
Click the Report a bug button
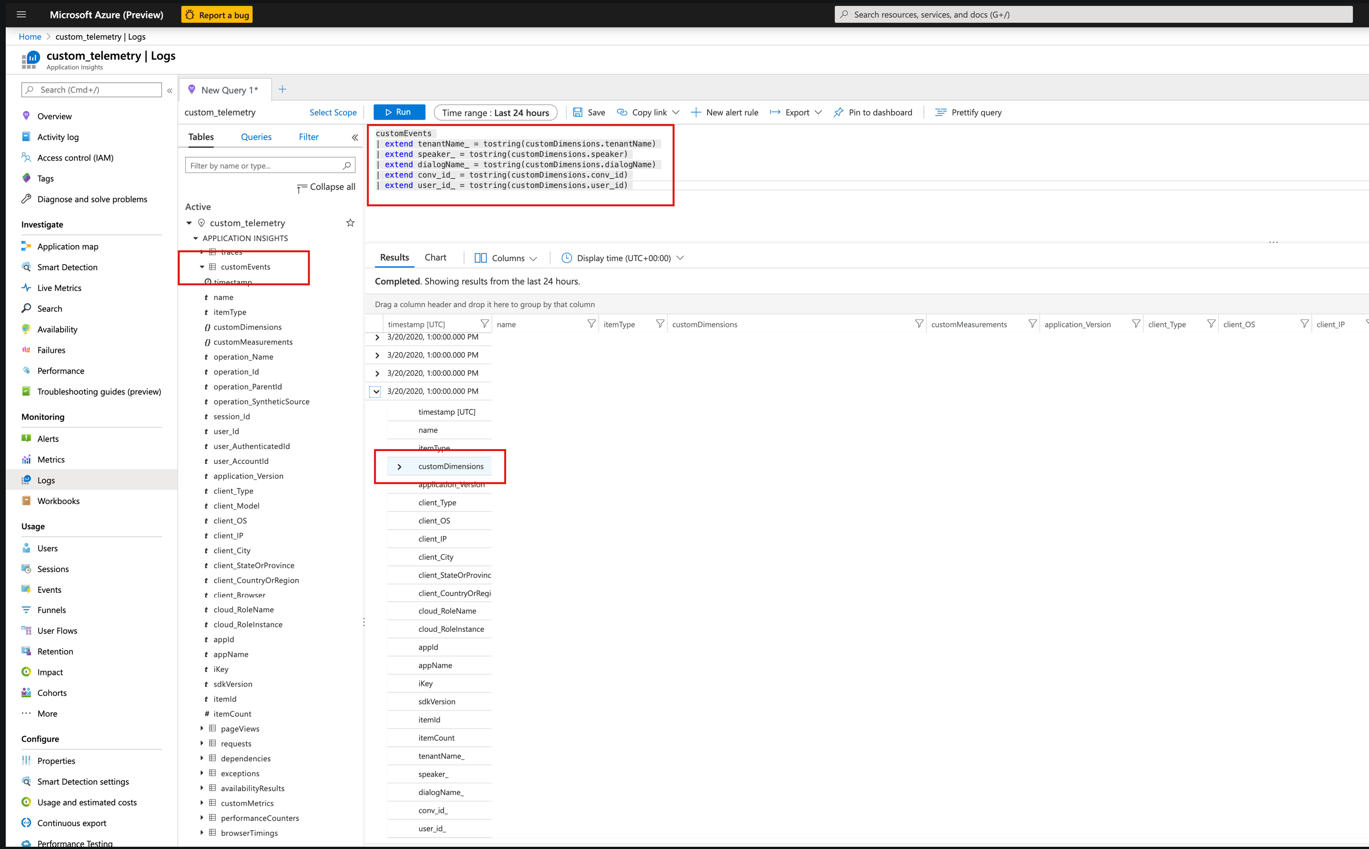tap(216, 15)
